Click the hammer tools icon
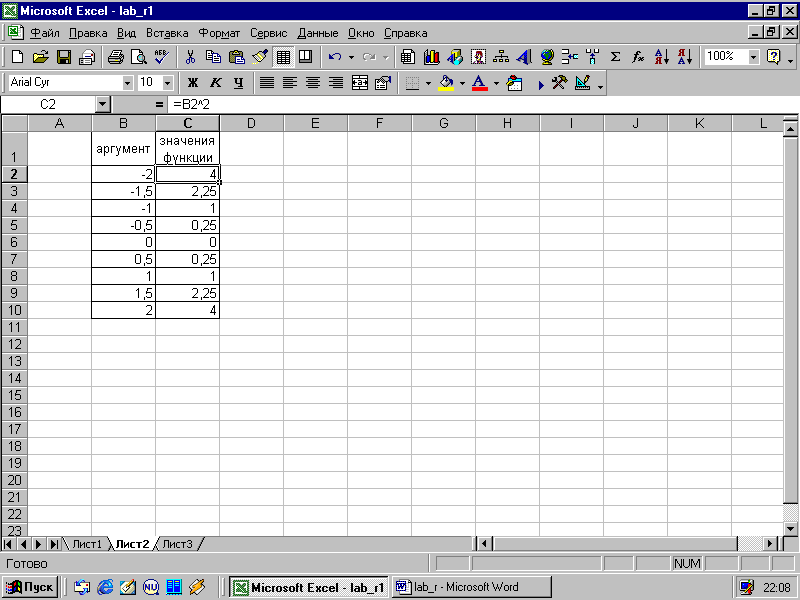This screenshot has width=800, height=600. tap(560, 83)
